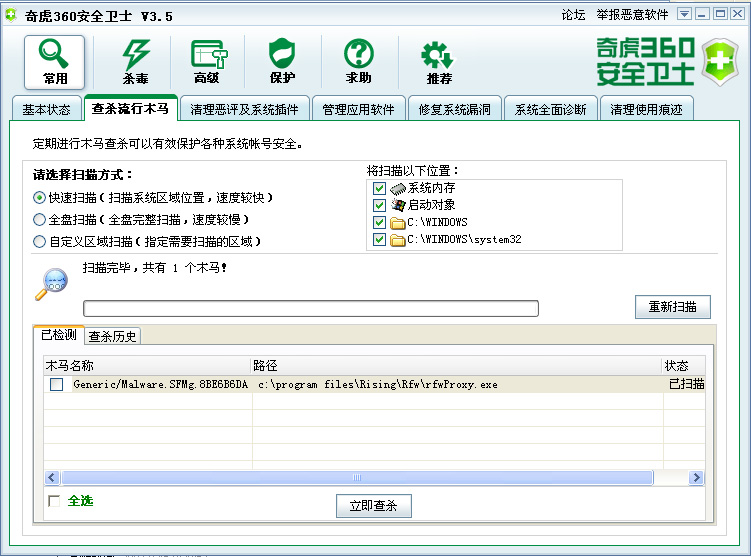Image resolution: width=751 pixels, height=557 pixels.
Task: Open the 高级 advanced tools icon
Action: [208, 62]
